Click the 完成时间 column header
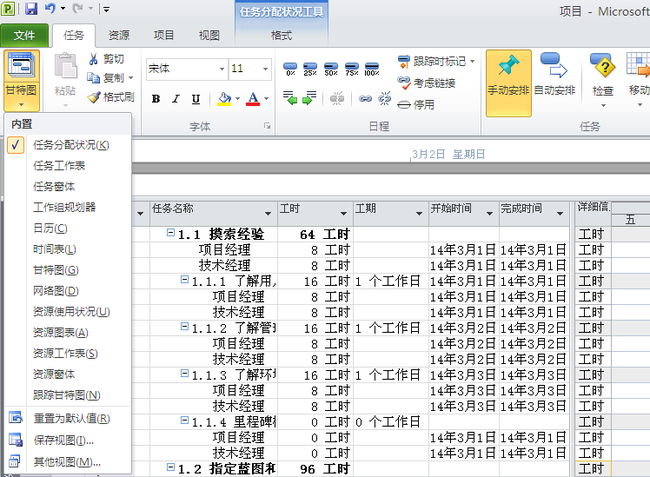Viewport: 650px width, 477px height. pyautogui.click(x=534, y=213)
